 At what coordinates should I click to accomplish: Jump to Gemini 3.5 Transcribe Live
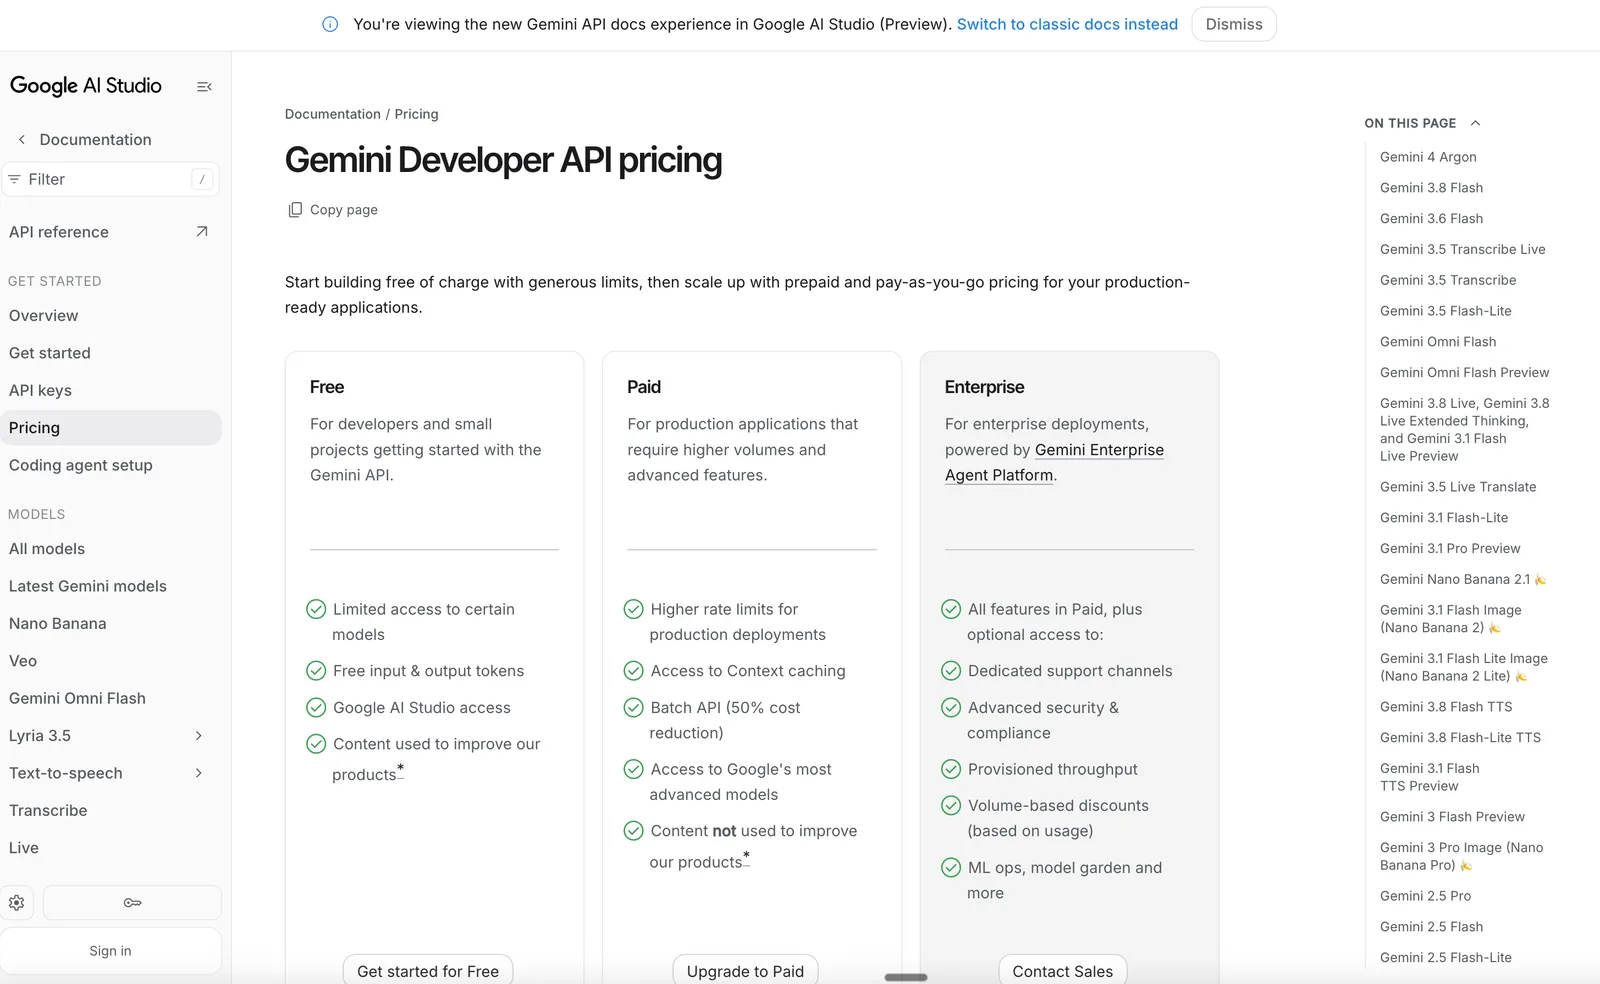click(x=1462, y=250)
